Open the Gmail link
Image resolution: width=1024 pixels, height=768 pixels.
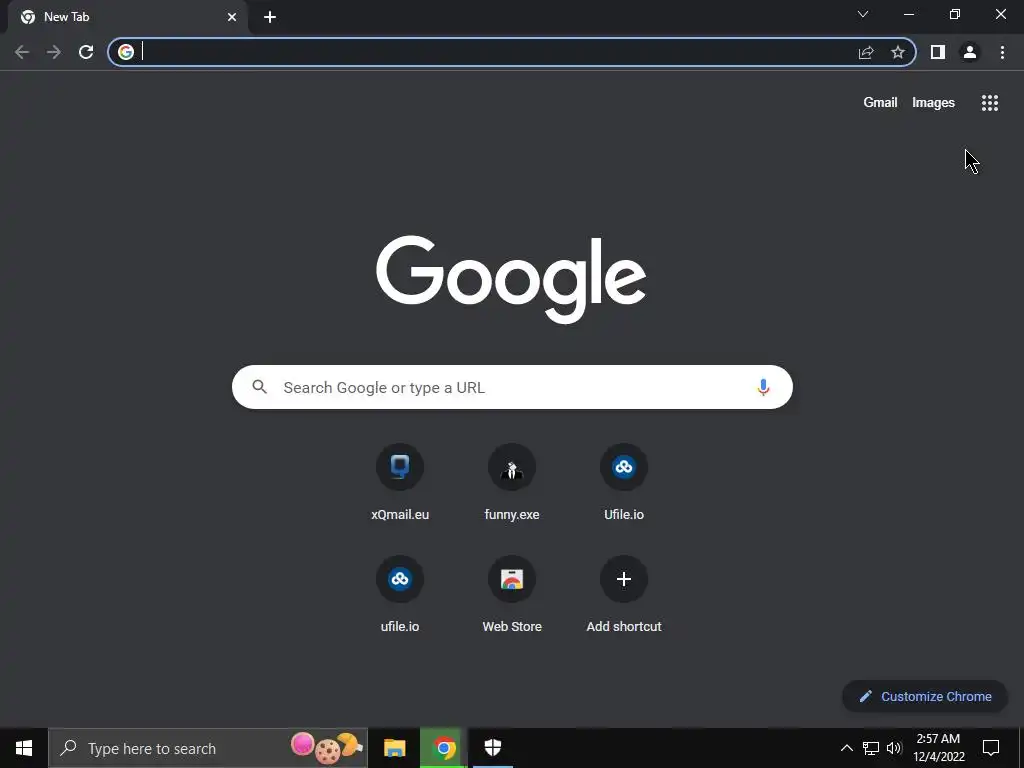coord(880,103)
